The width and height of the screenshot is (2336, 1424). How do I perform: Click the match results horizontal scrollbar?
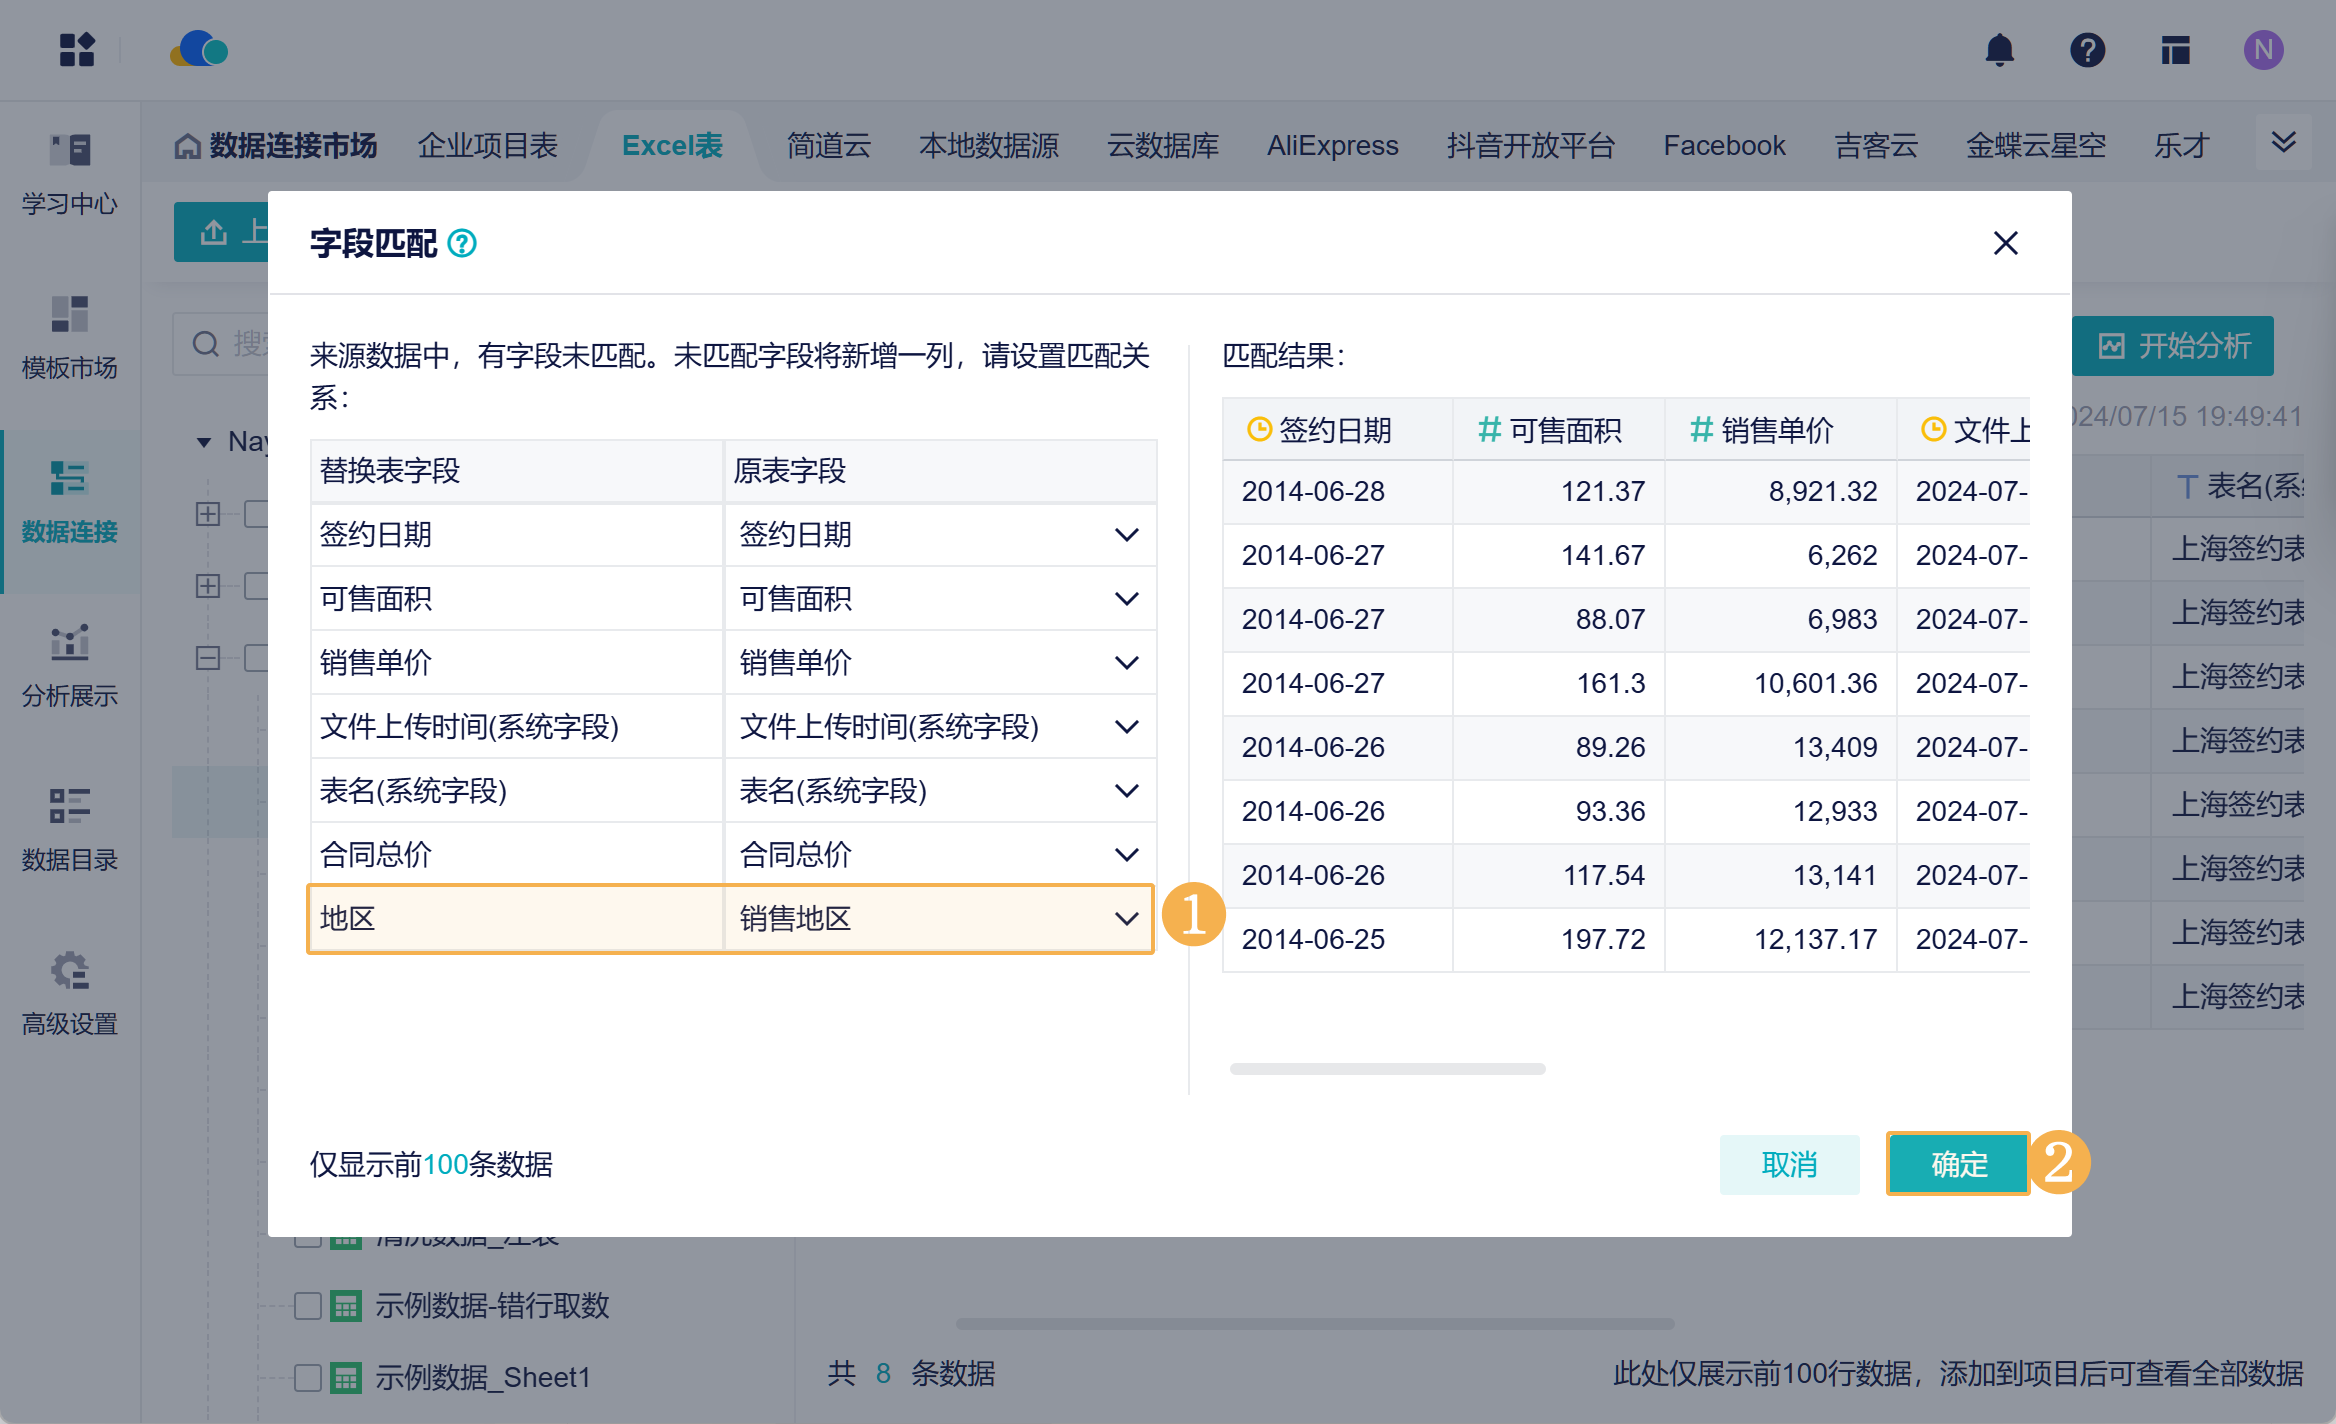pyautogui.click(x=1386, y=1069)
